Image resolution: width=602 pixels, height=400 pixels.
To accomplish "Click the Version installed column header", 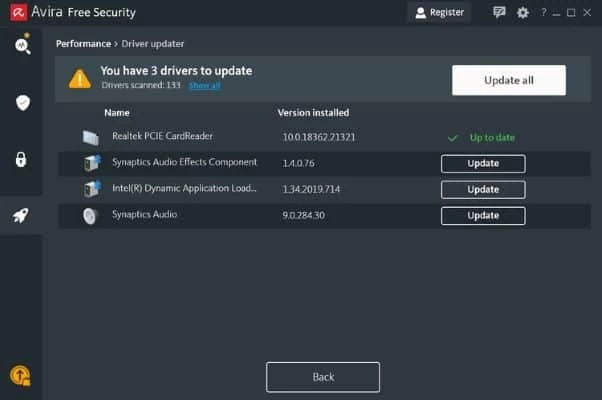I will 313,113.
